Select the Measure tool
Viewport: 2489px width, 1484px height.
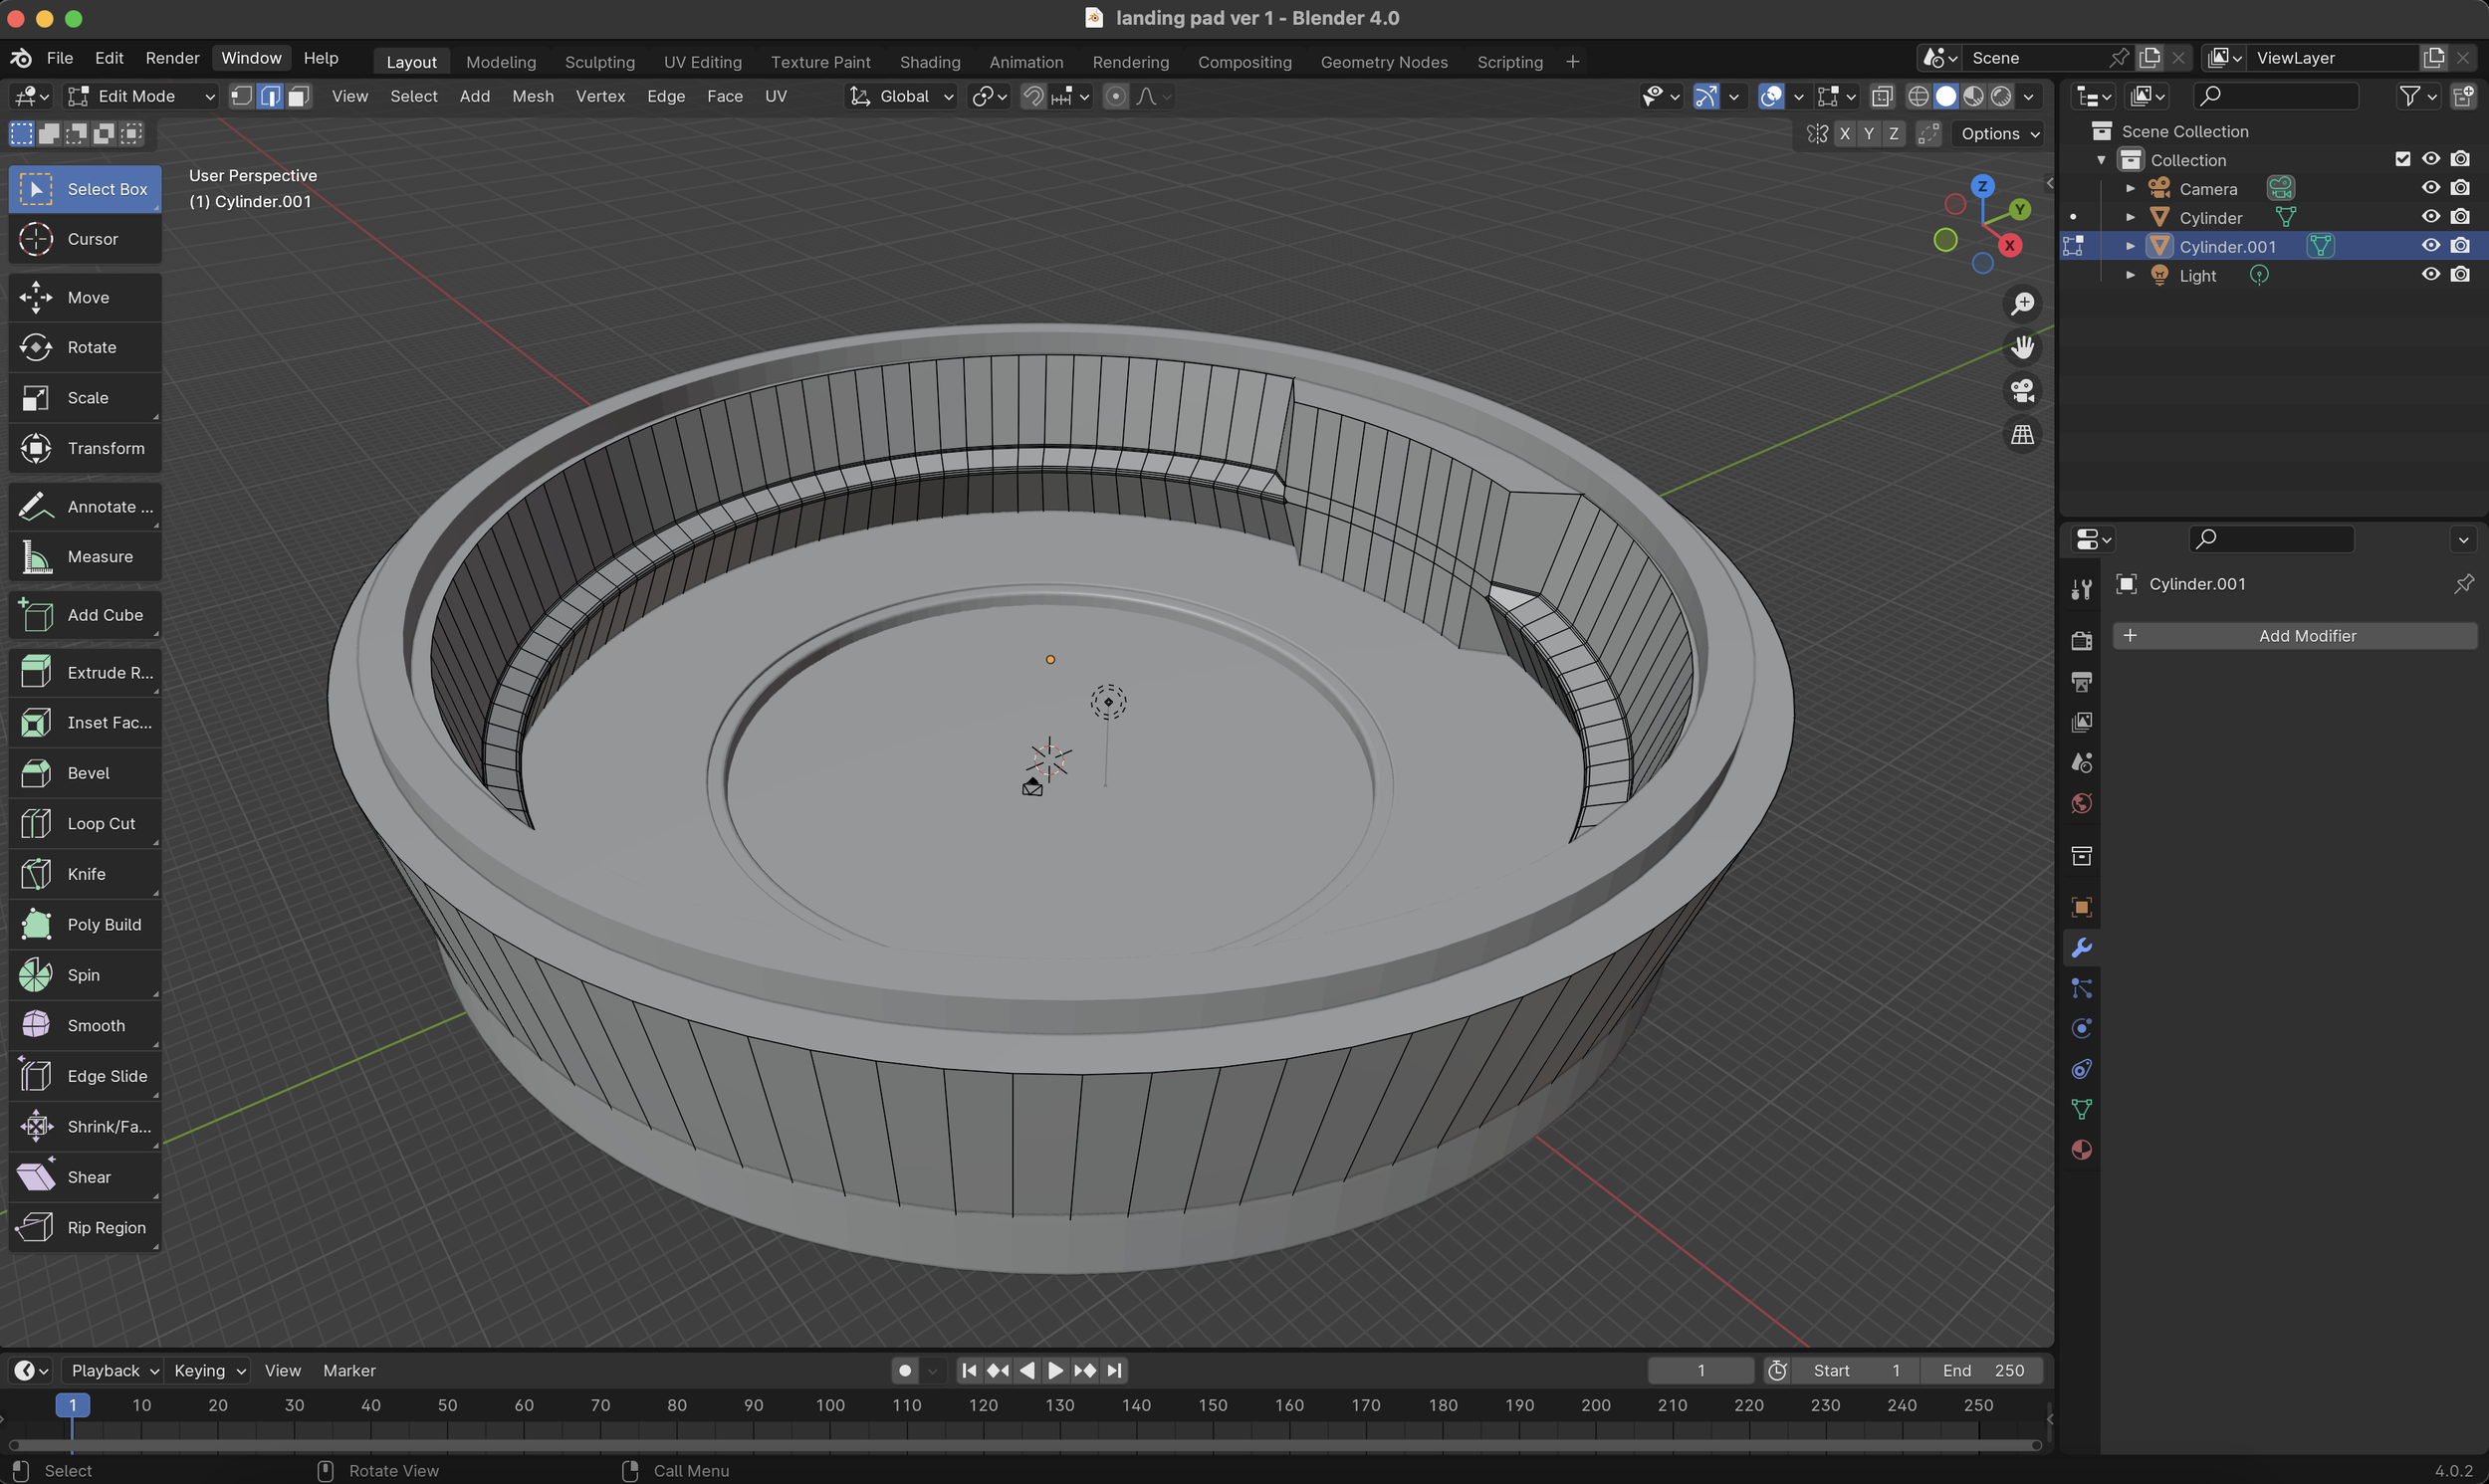pyautogui.click(x=84, y=556)
